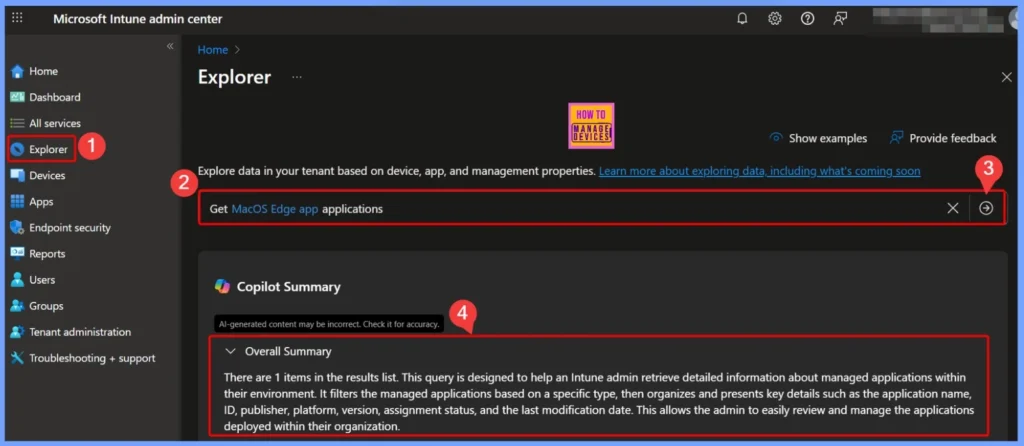Click the Troubleshooting wrench icon
This screenshot has height=446, width=1024.
click(x=18, y=358)
